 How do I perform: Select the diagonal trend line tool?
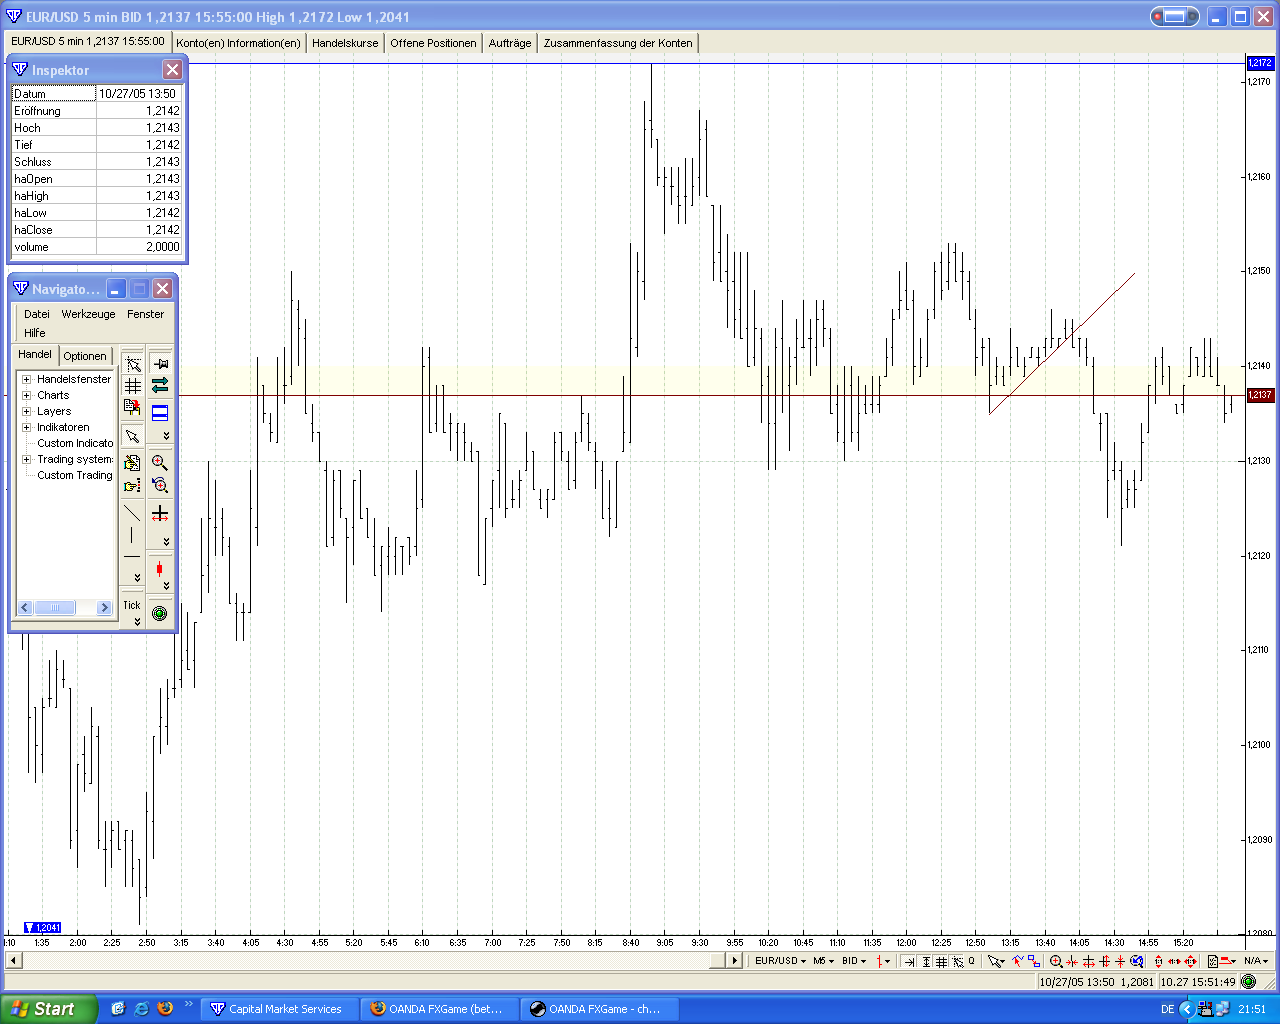132,513
